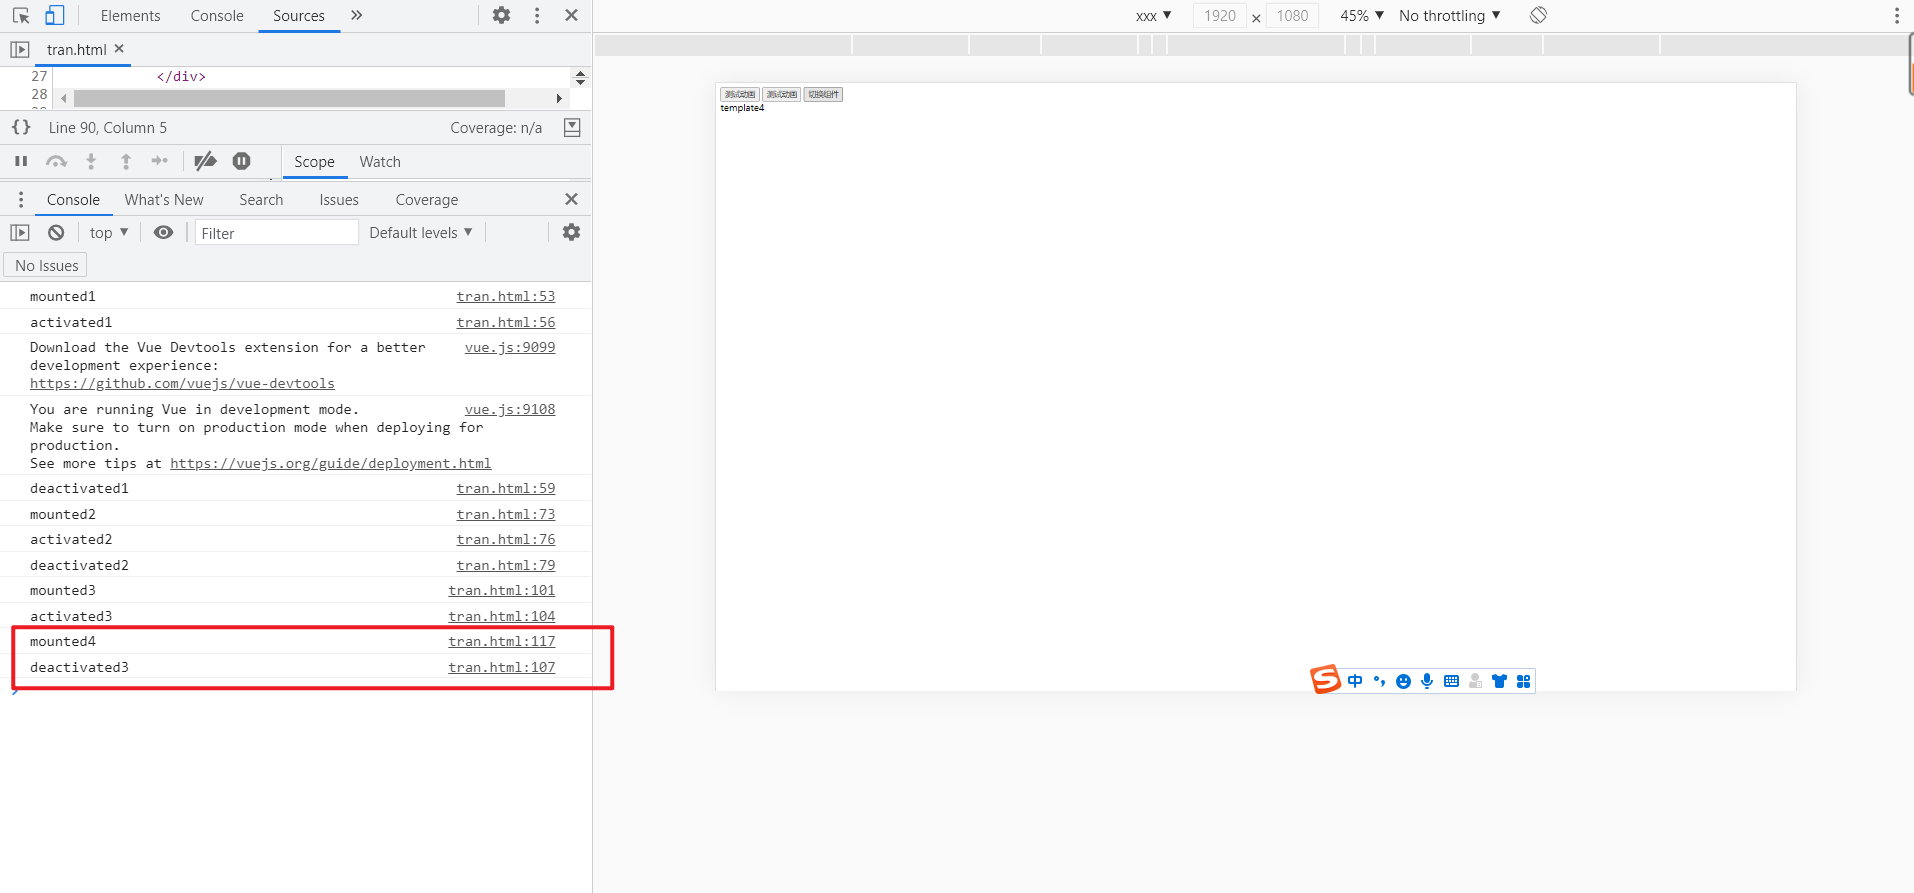Click the editor vertical scroll up arrow

pos(580,73)
